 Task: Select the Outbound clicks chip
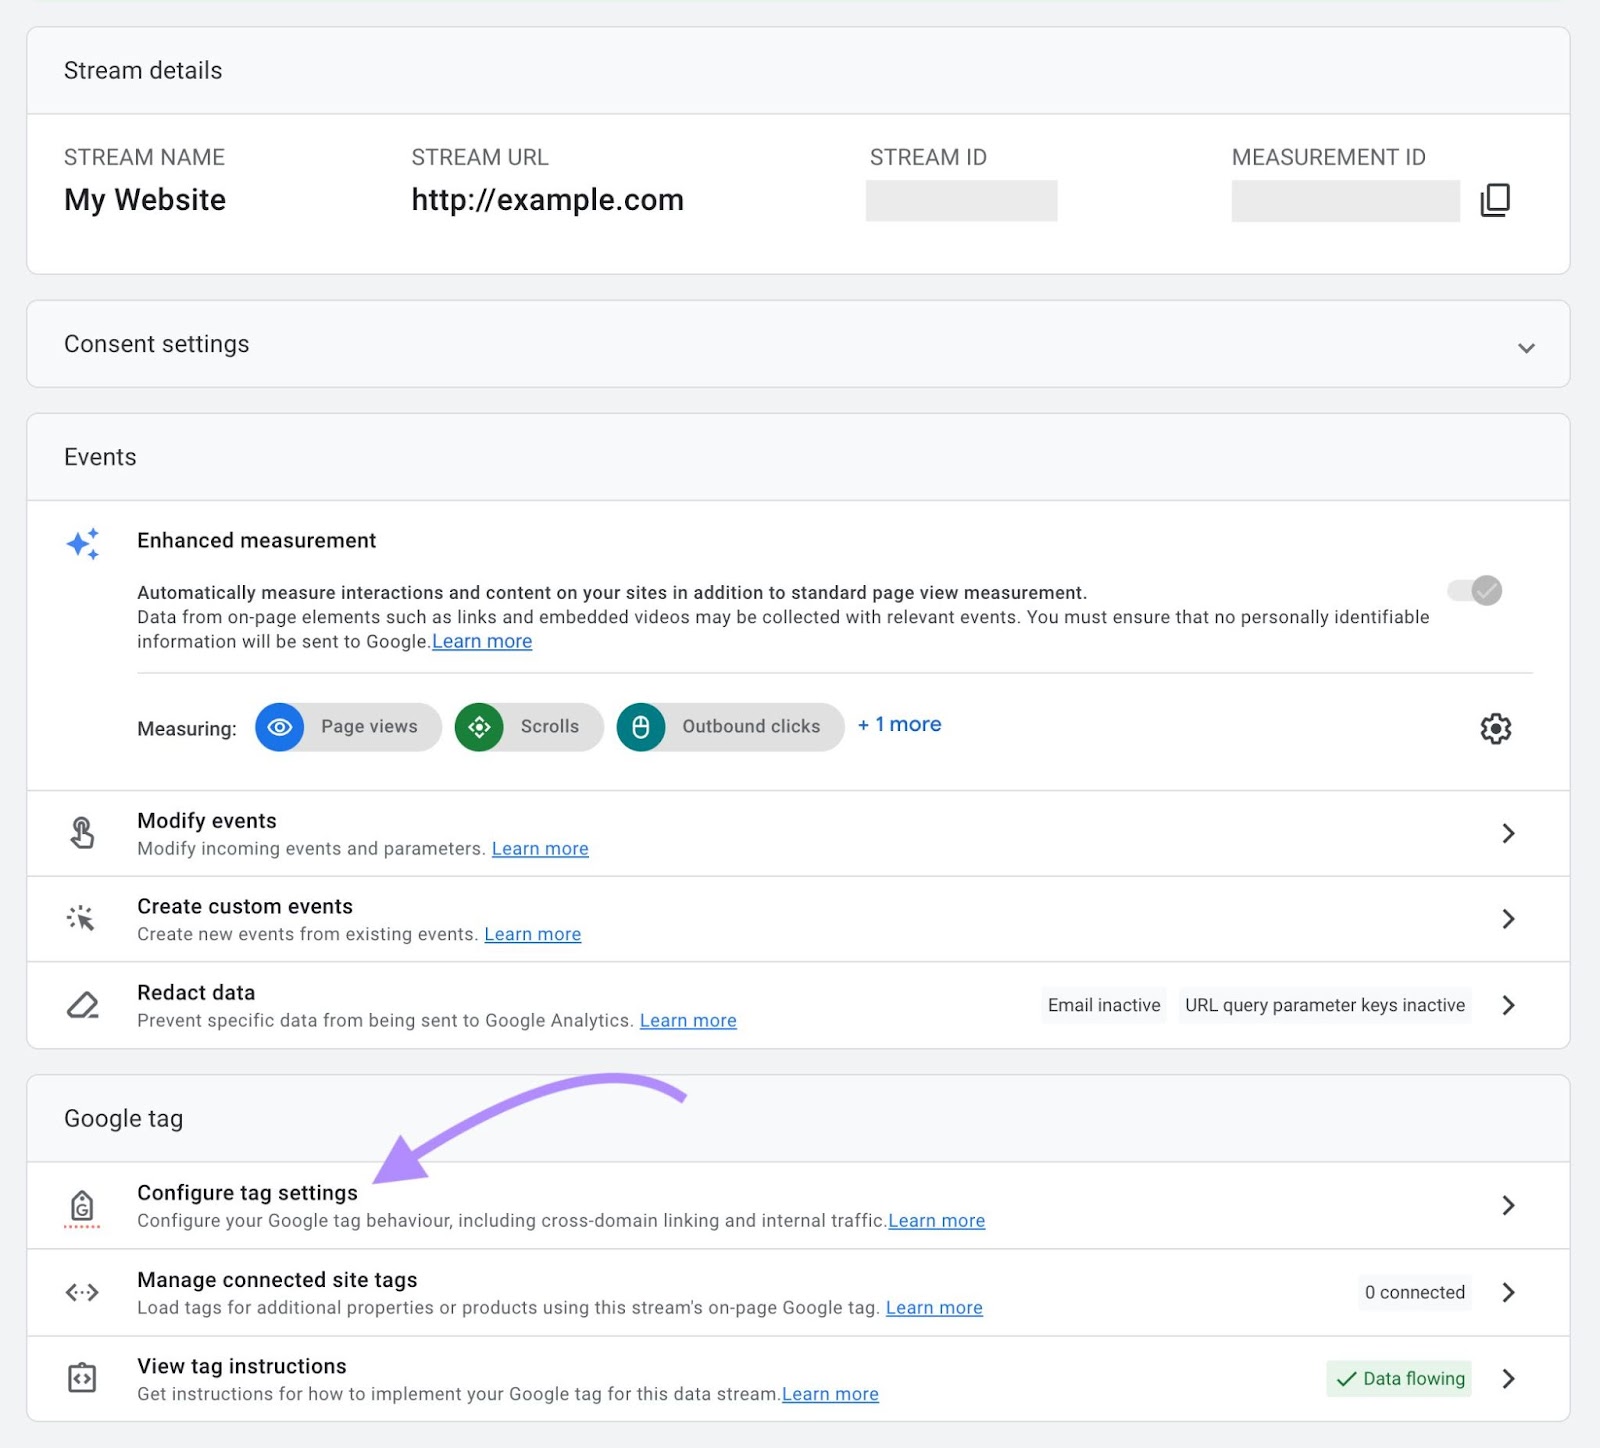click(x=730, y=727)
